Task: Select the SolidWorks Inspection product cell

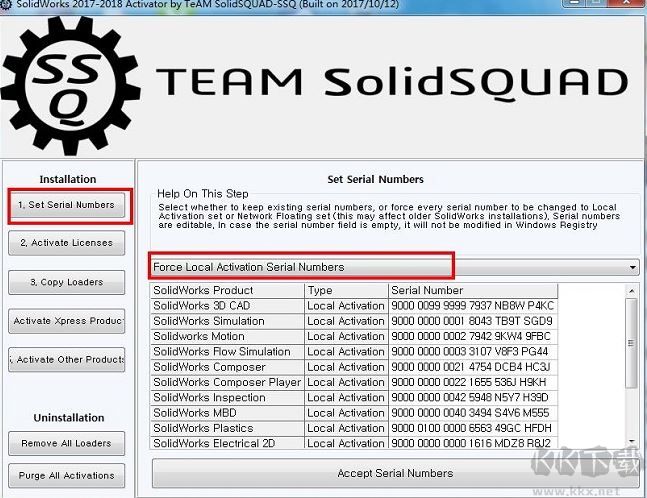Action: click(x=227, y=397)
